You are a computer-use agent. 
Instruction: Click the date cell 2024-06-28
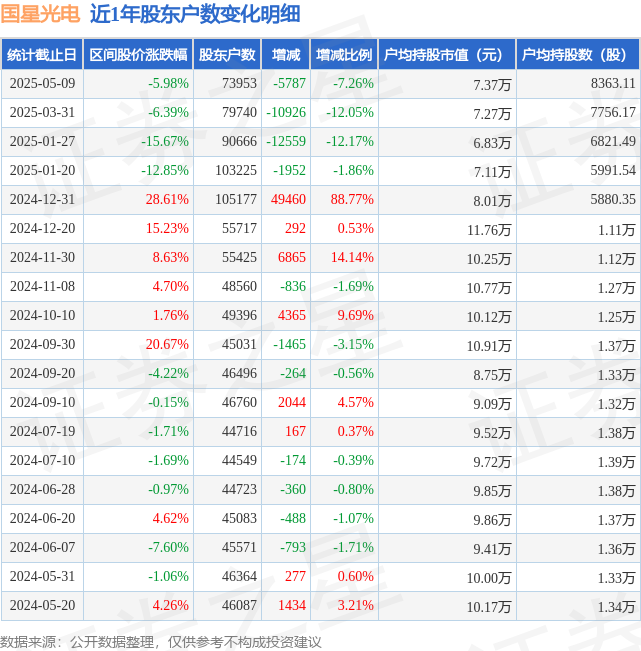pos(42,489)
